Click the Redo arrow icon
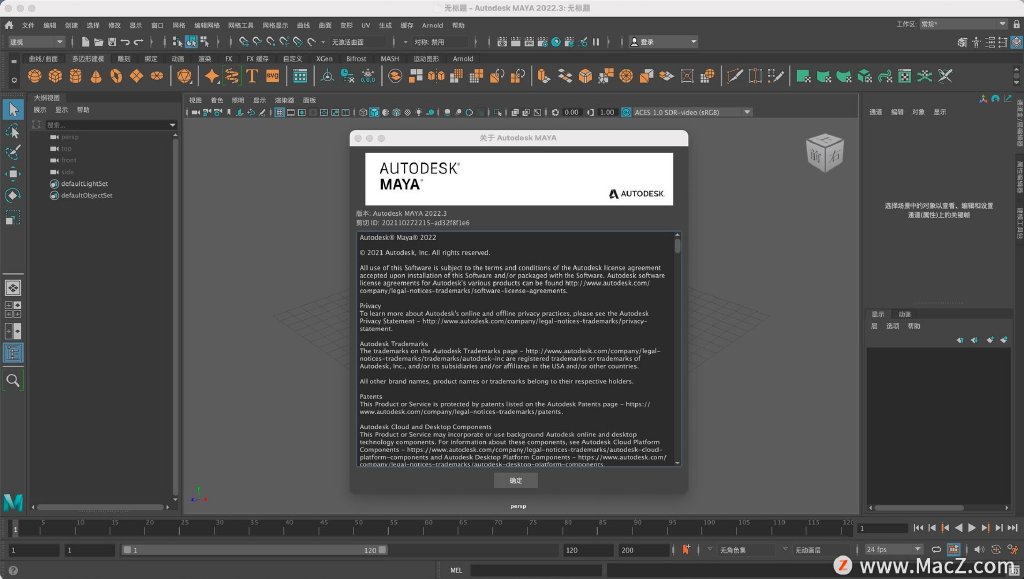The width and height of the screenshot is (1024, 579). click(x=138, y=42)
